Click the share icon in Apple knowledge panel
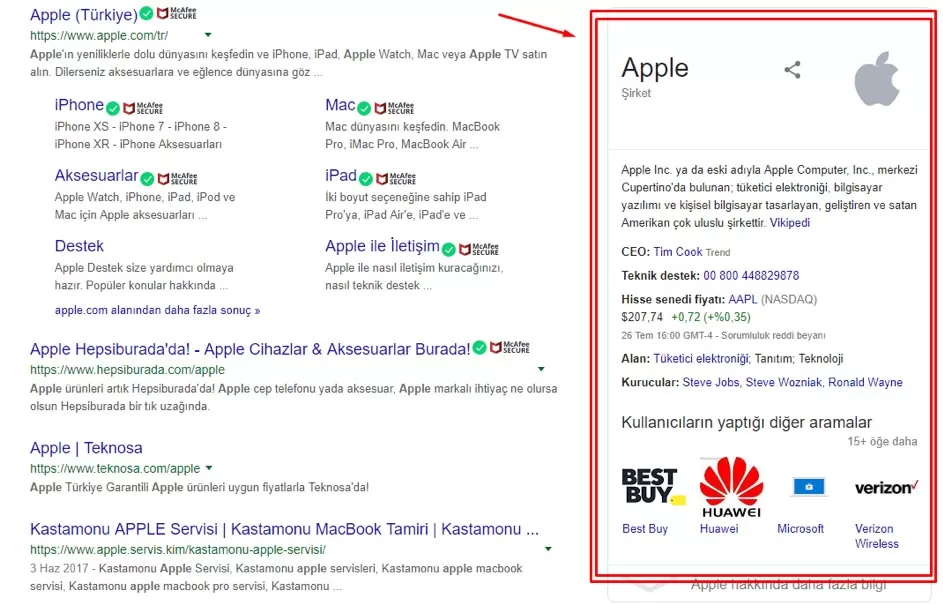943x604 pixels. point(792,70)
